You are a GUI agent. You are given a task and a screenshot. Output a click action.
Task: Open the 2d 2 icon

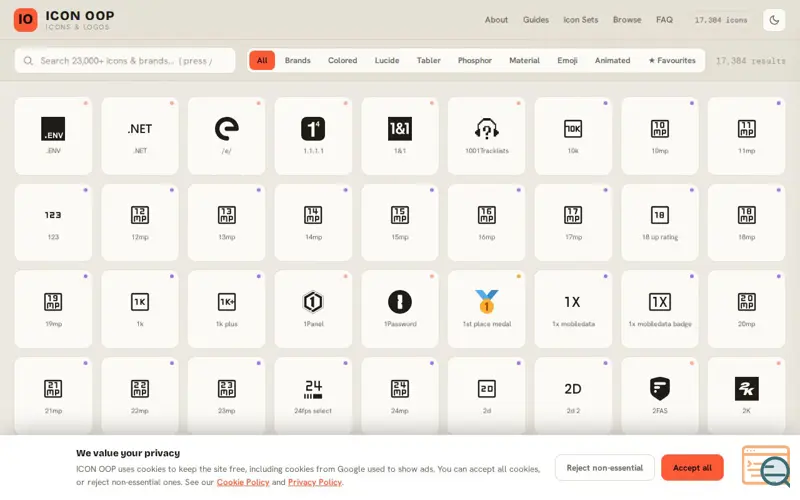pyautogui.click(x=573, y=396)
